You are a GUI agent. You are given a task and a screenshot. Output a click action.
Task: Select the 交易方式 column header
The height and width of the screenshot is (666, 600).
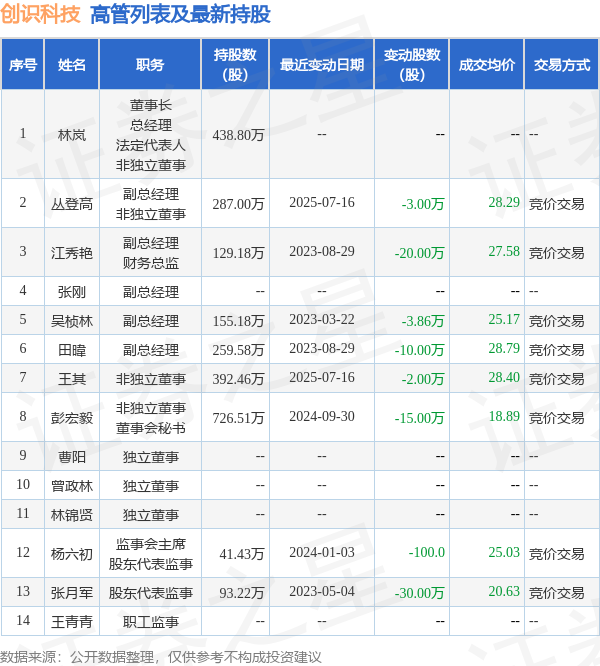point(562,65)
